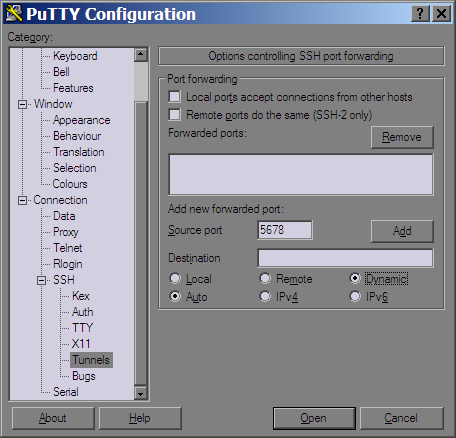
Task: Click the Source port input field
Action: (x=285, y=230)
